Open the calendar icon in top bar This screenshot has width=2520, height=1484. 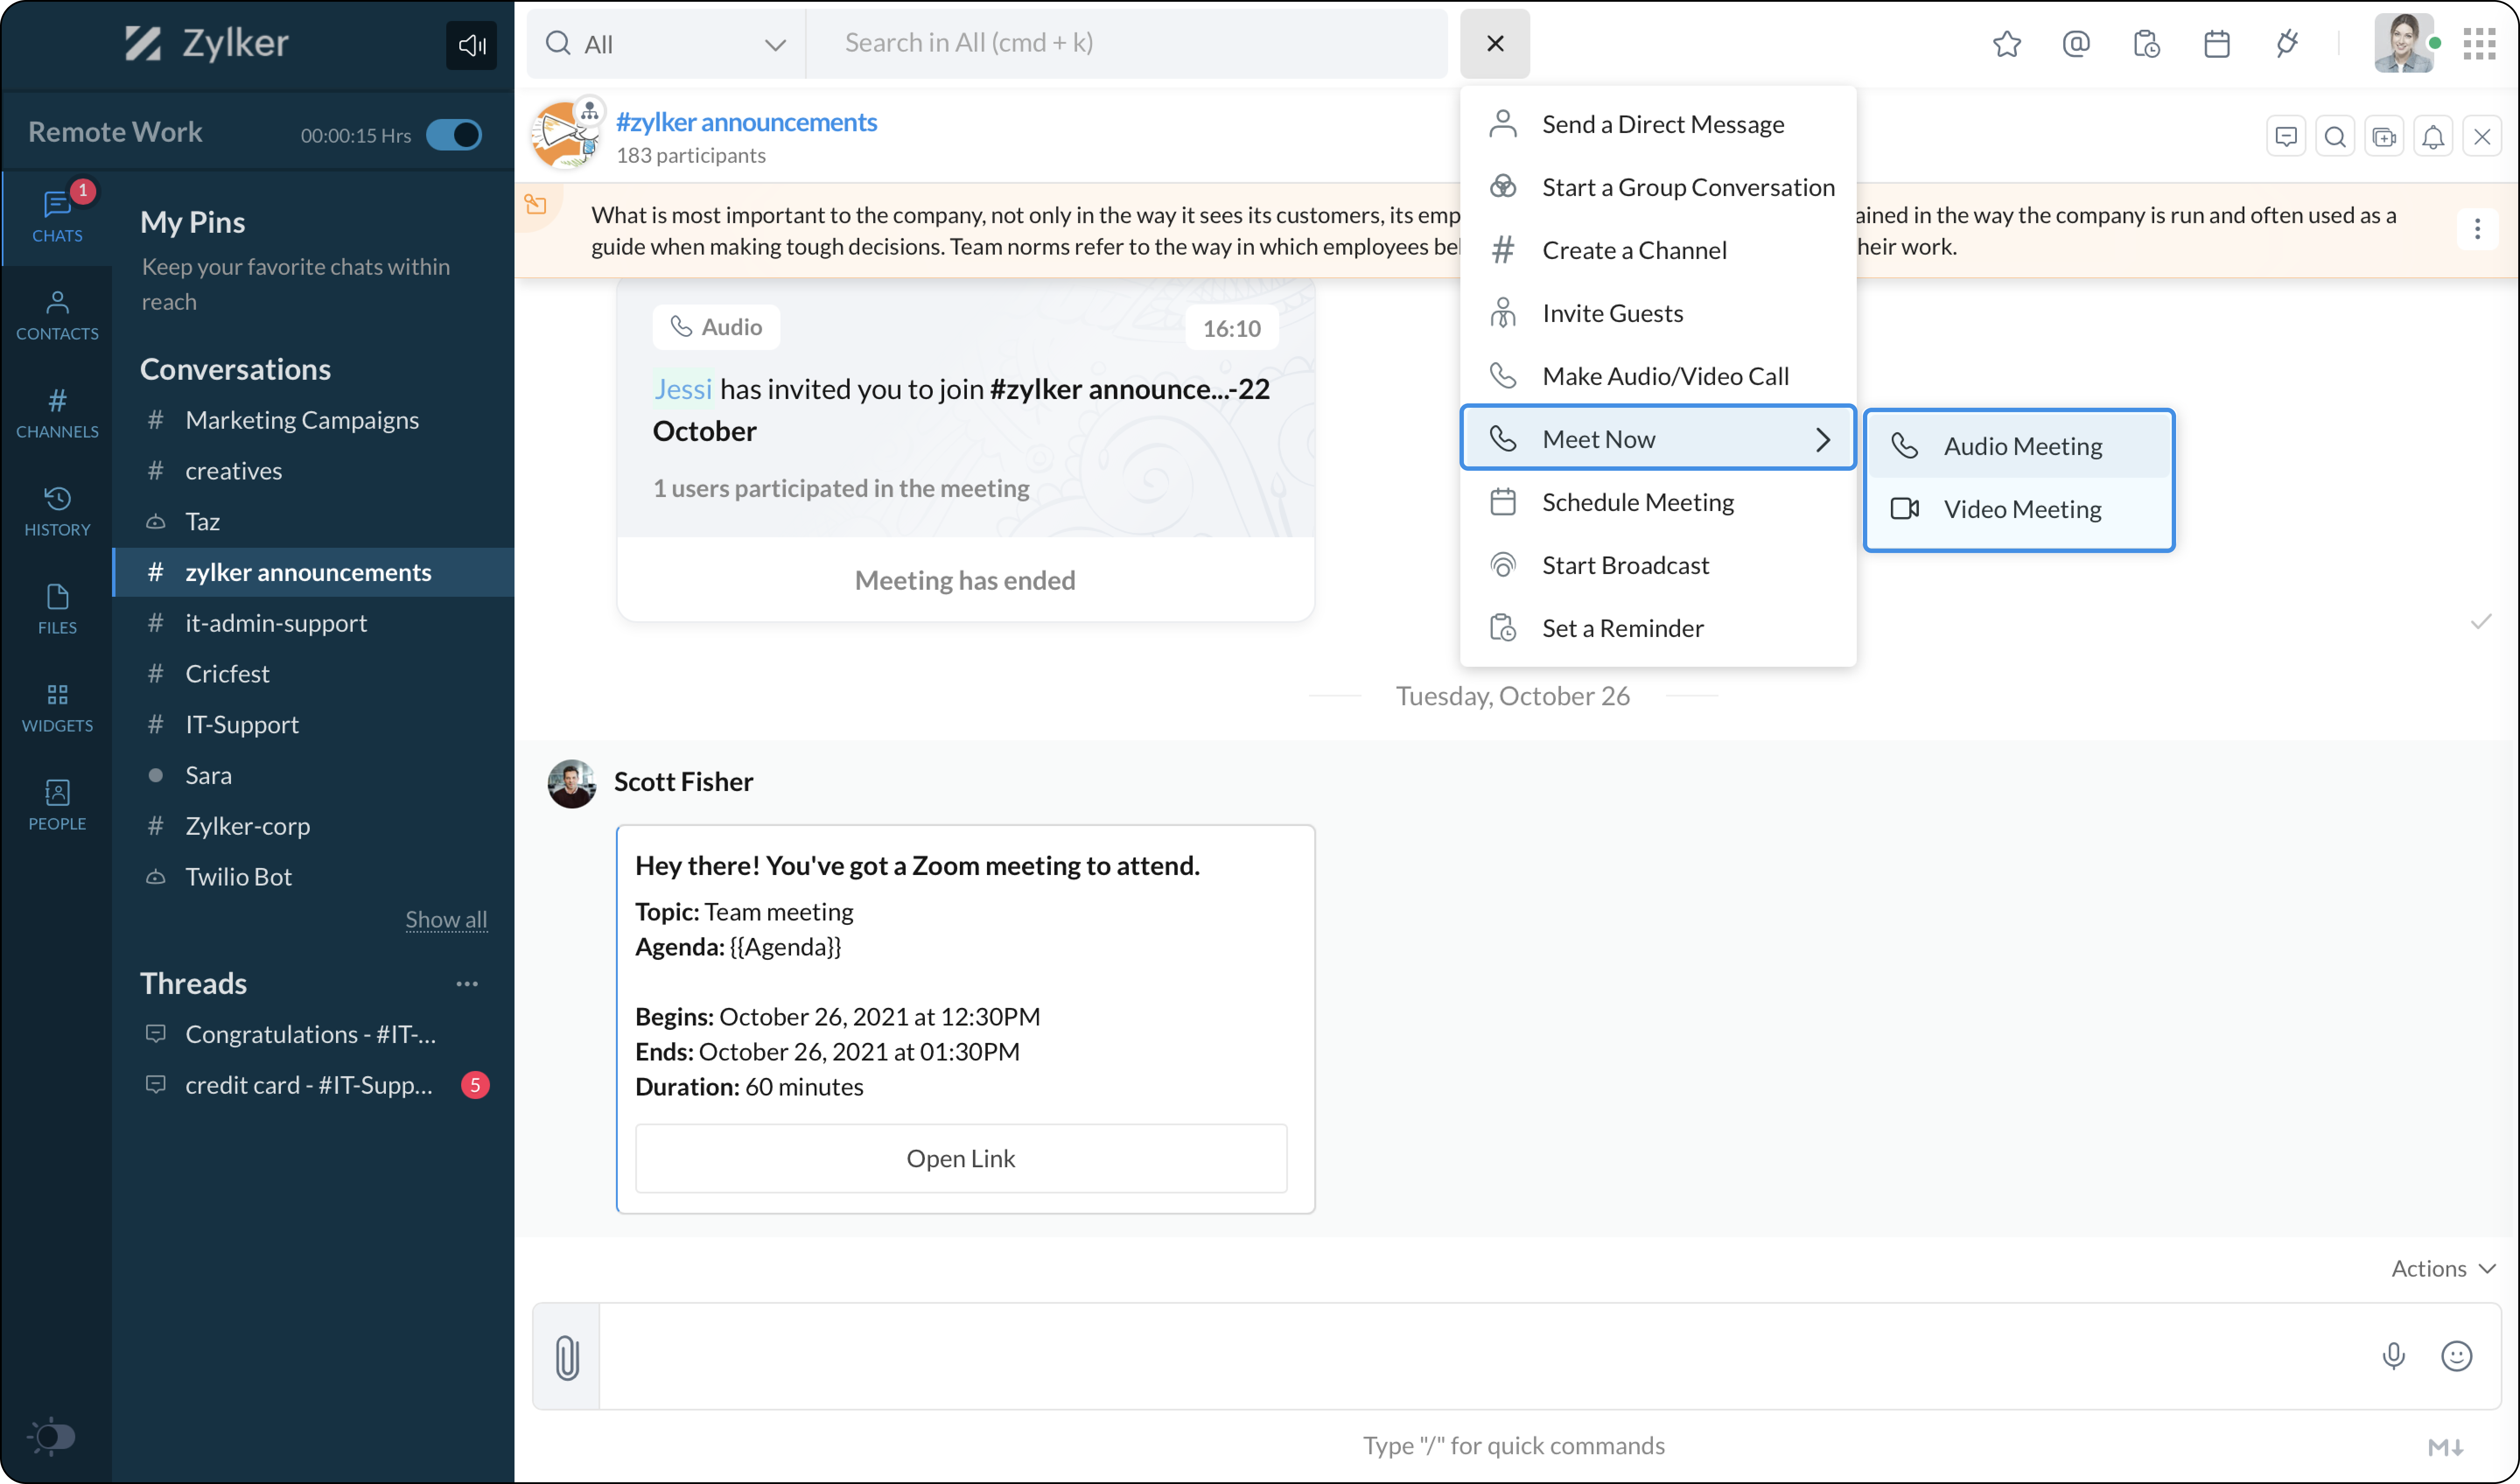2216,44
